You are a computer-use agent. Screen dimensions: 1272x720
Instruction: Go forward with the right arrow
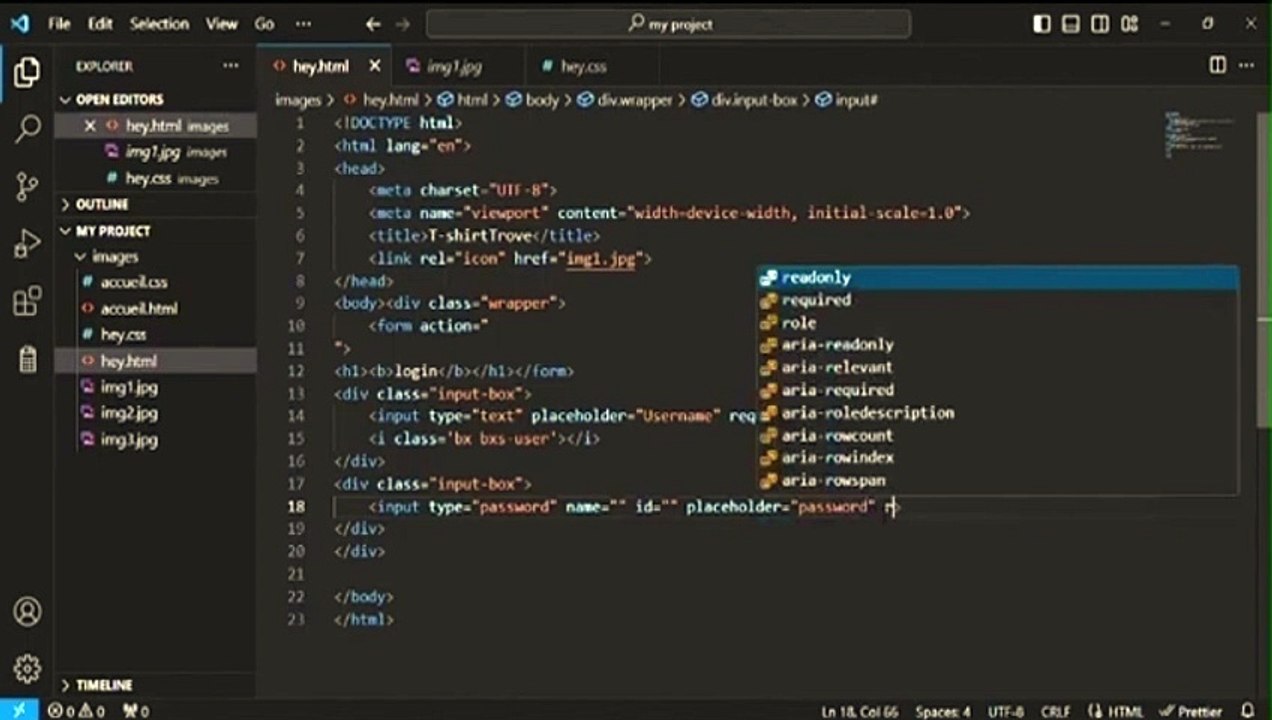[x=402, y=24]
